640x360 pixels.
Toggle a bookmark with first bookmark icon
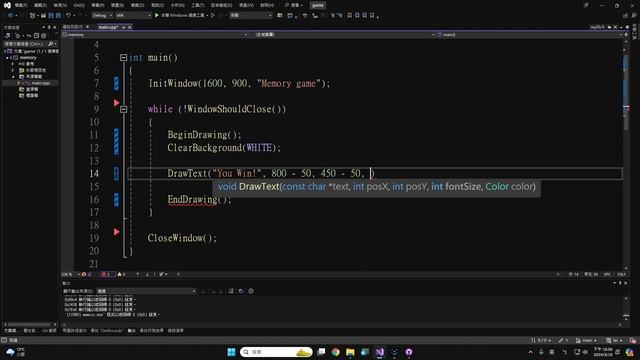click(x=349, y=15)
